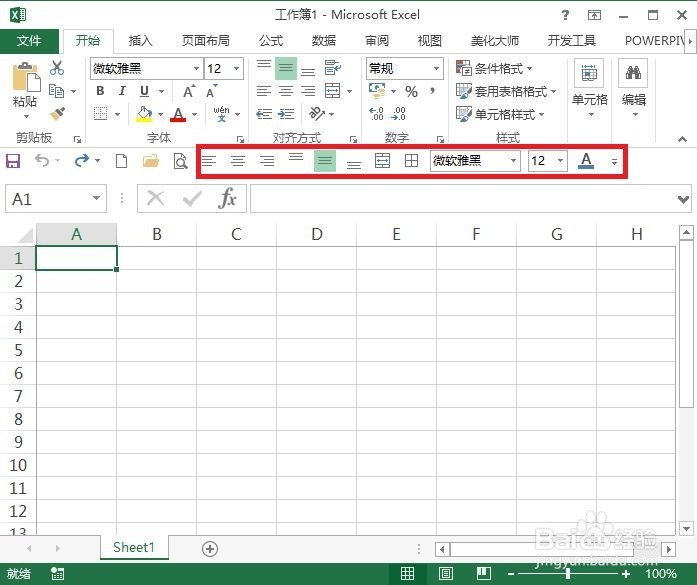Create a new blank workbook icon
Screen dimensions: 697x585
coord(121,160)
